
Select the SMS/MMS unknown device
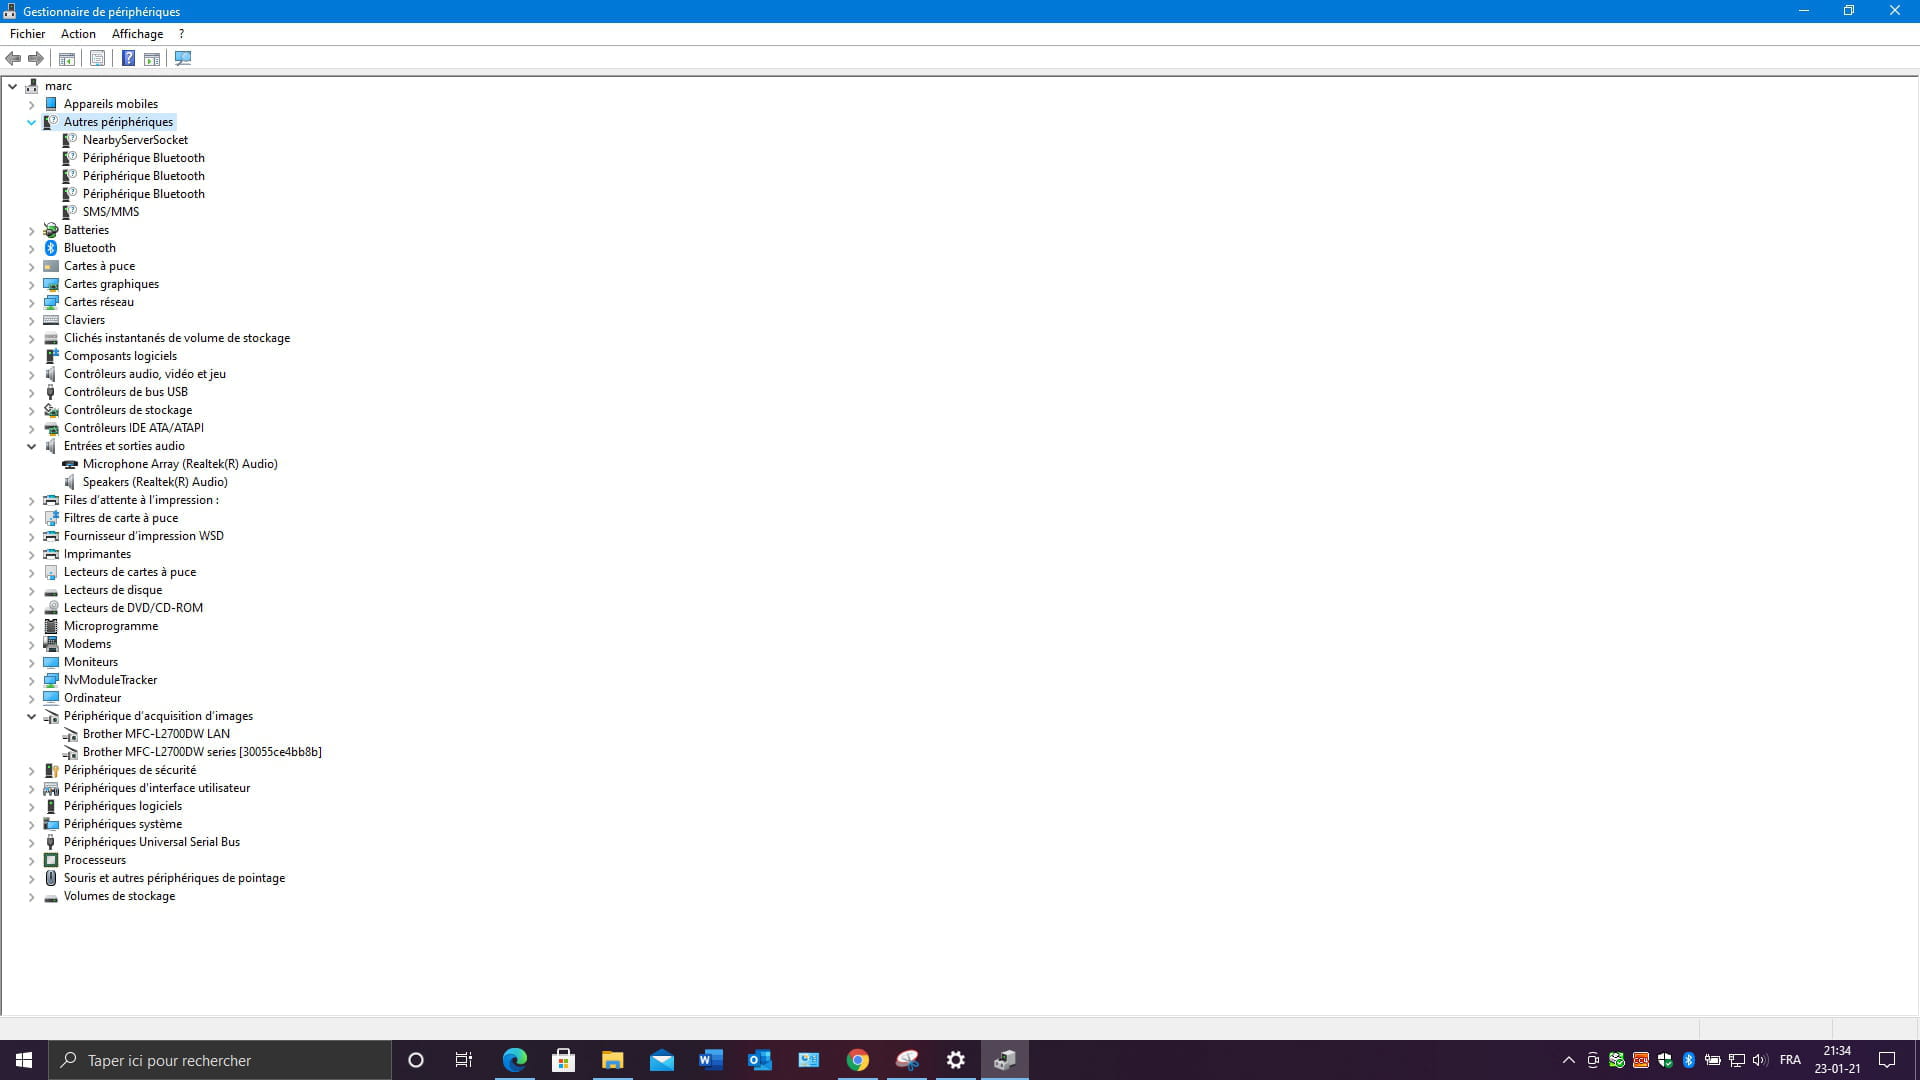tap(111, 212)
